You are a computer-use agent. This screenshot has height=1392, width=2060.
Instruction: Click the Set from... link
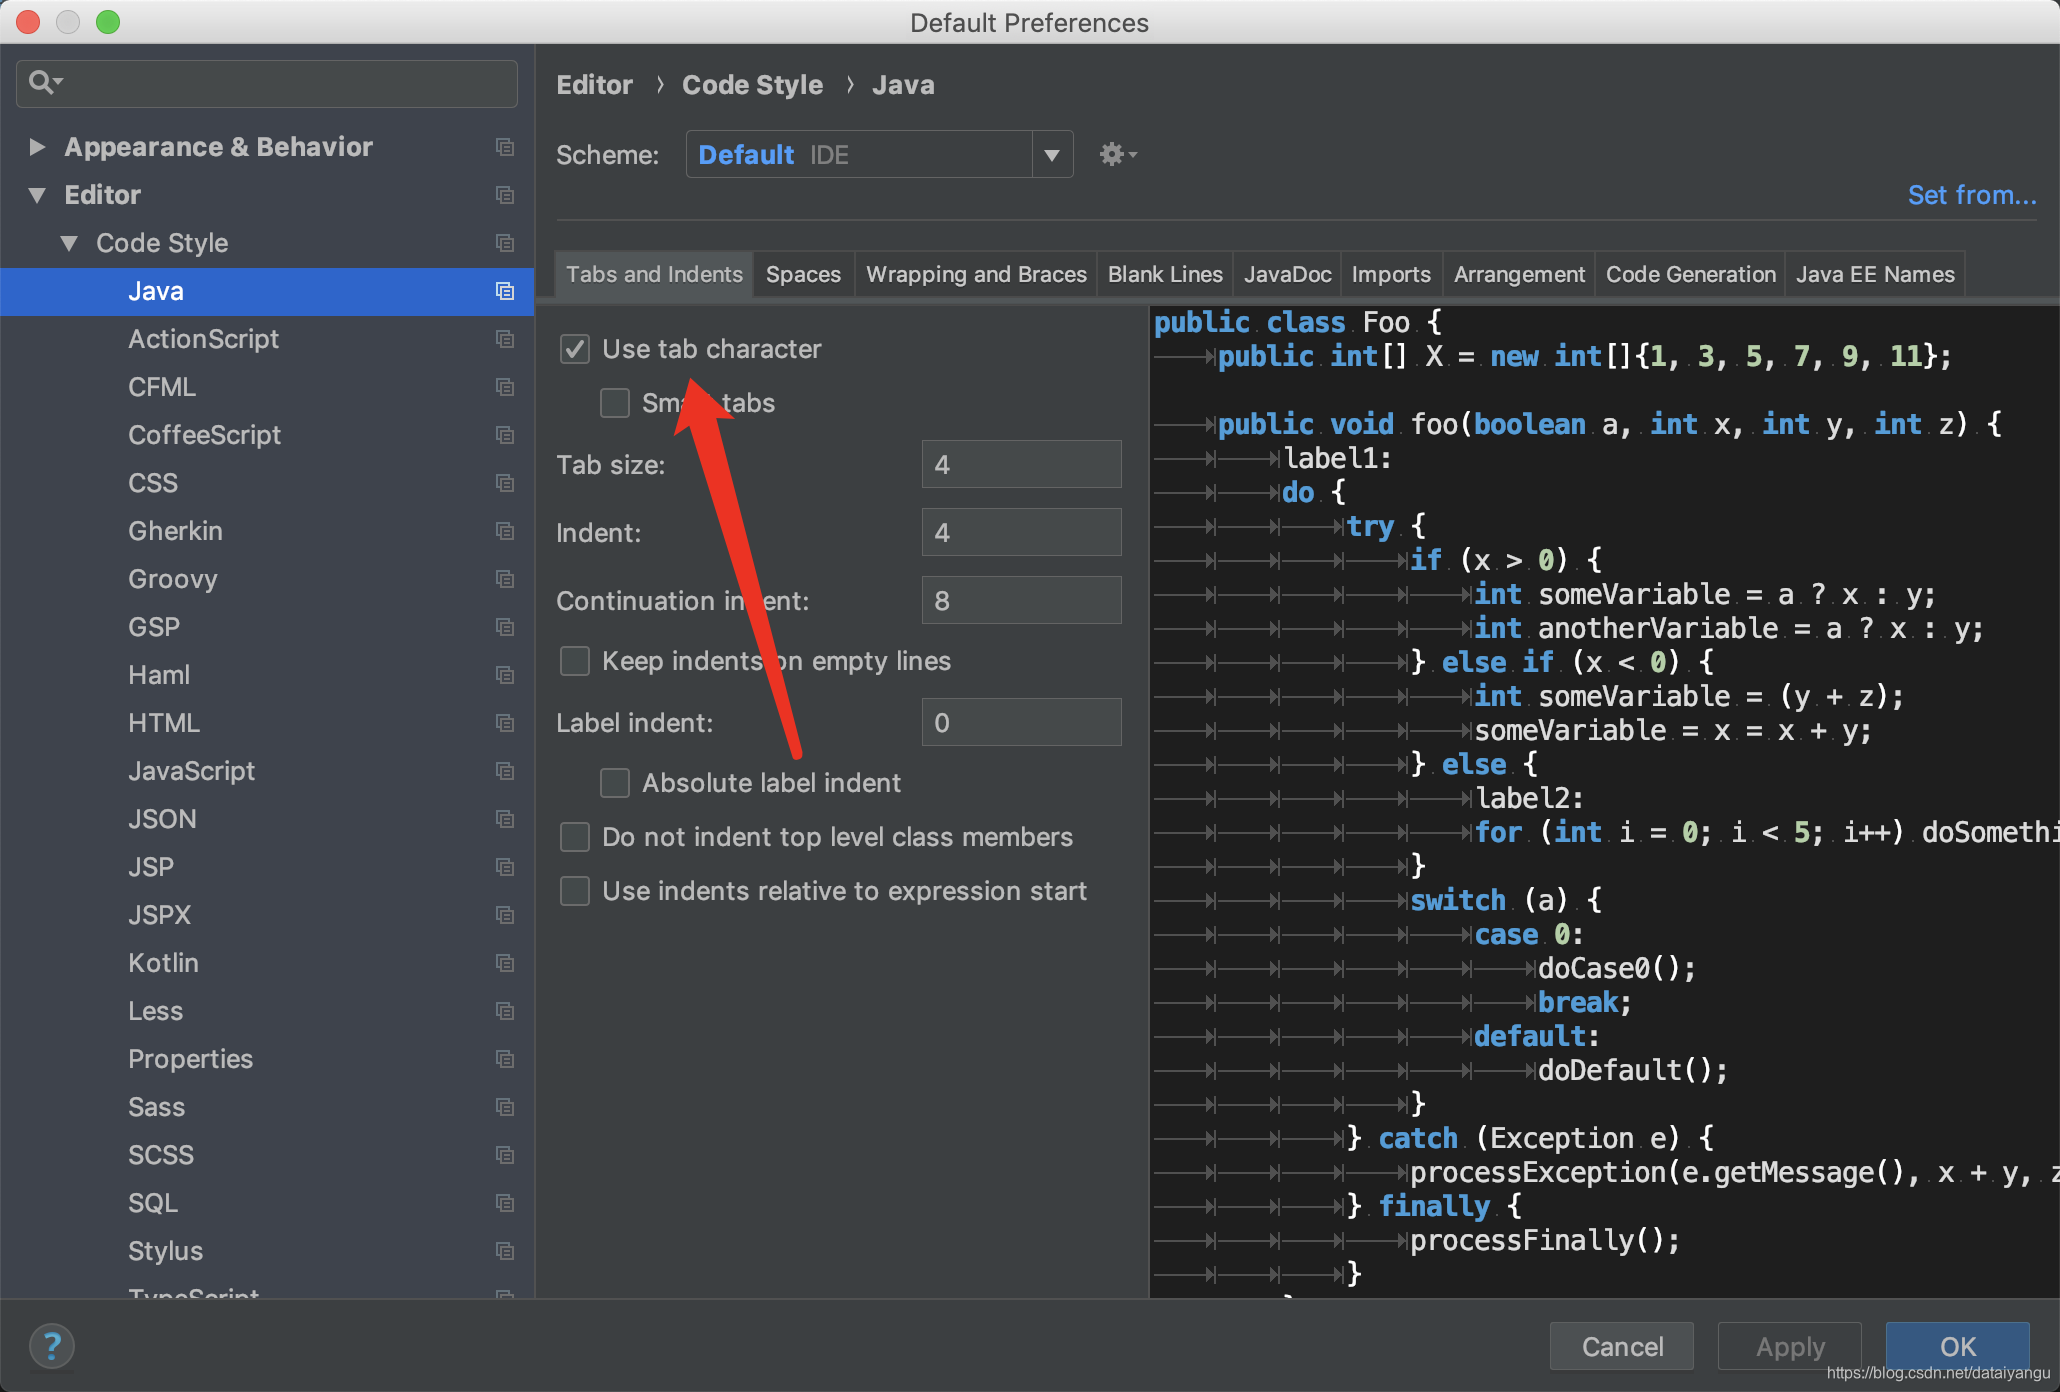click(x=1971, y=195)
